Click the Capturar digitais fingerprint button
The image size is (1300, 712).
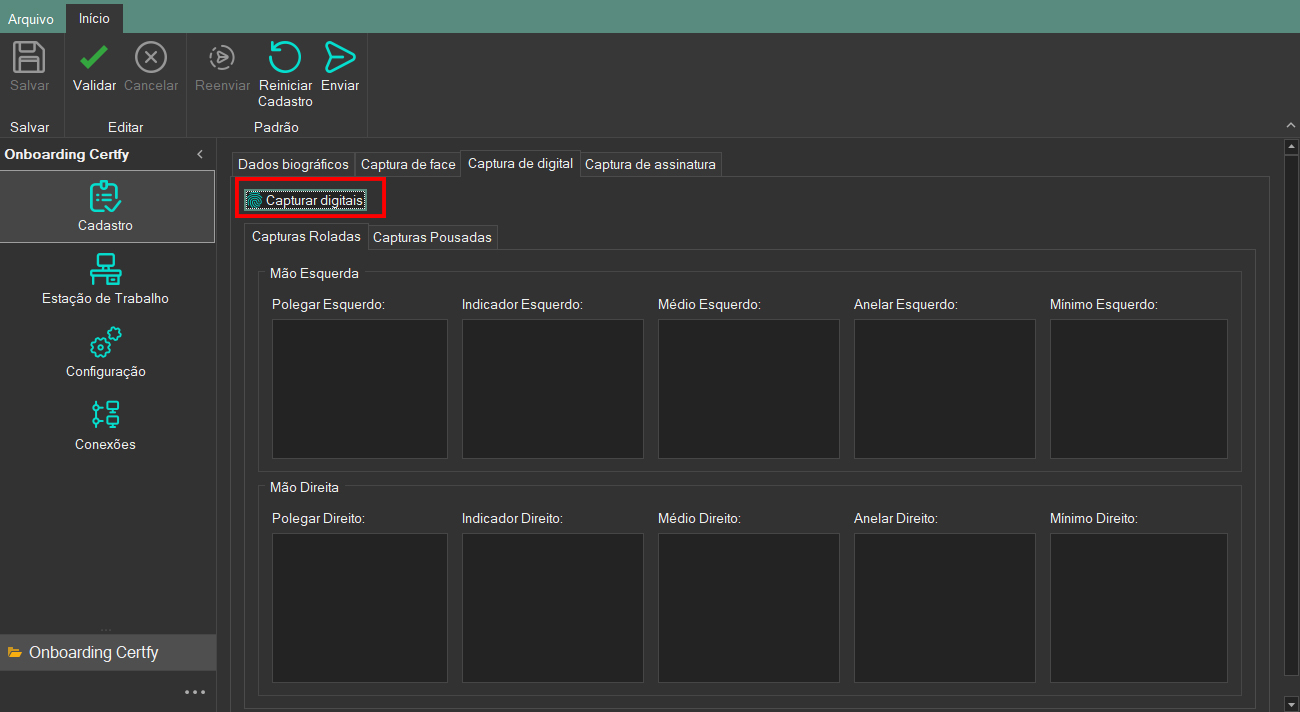click(x=305, y=201)
